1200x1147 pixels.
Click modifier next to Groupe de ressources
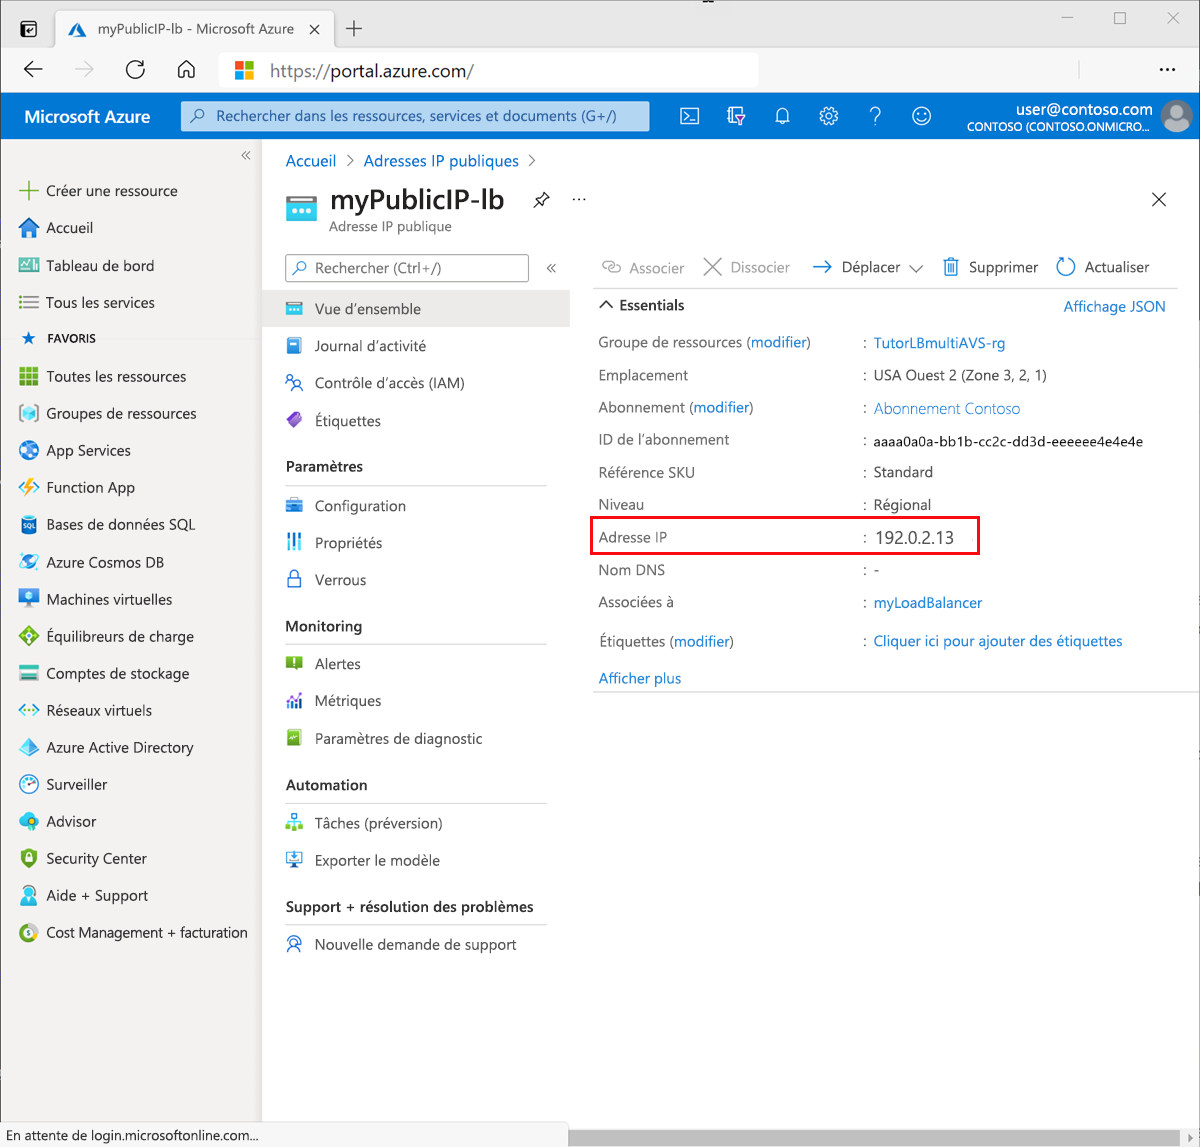click(x=779, y=342)
